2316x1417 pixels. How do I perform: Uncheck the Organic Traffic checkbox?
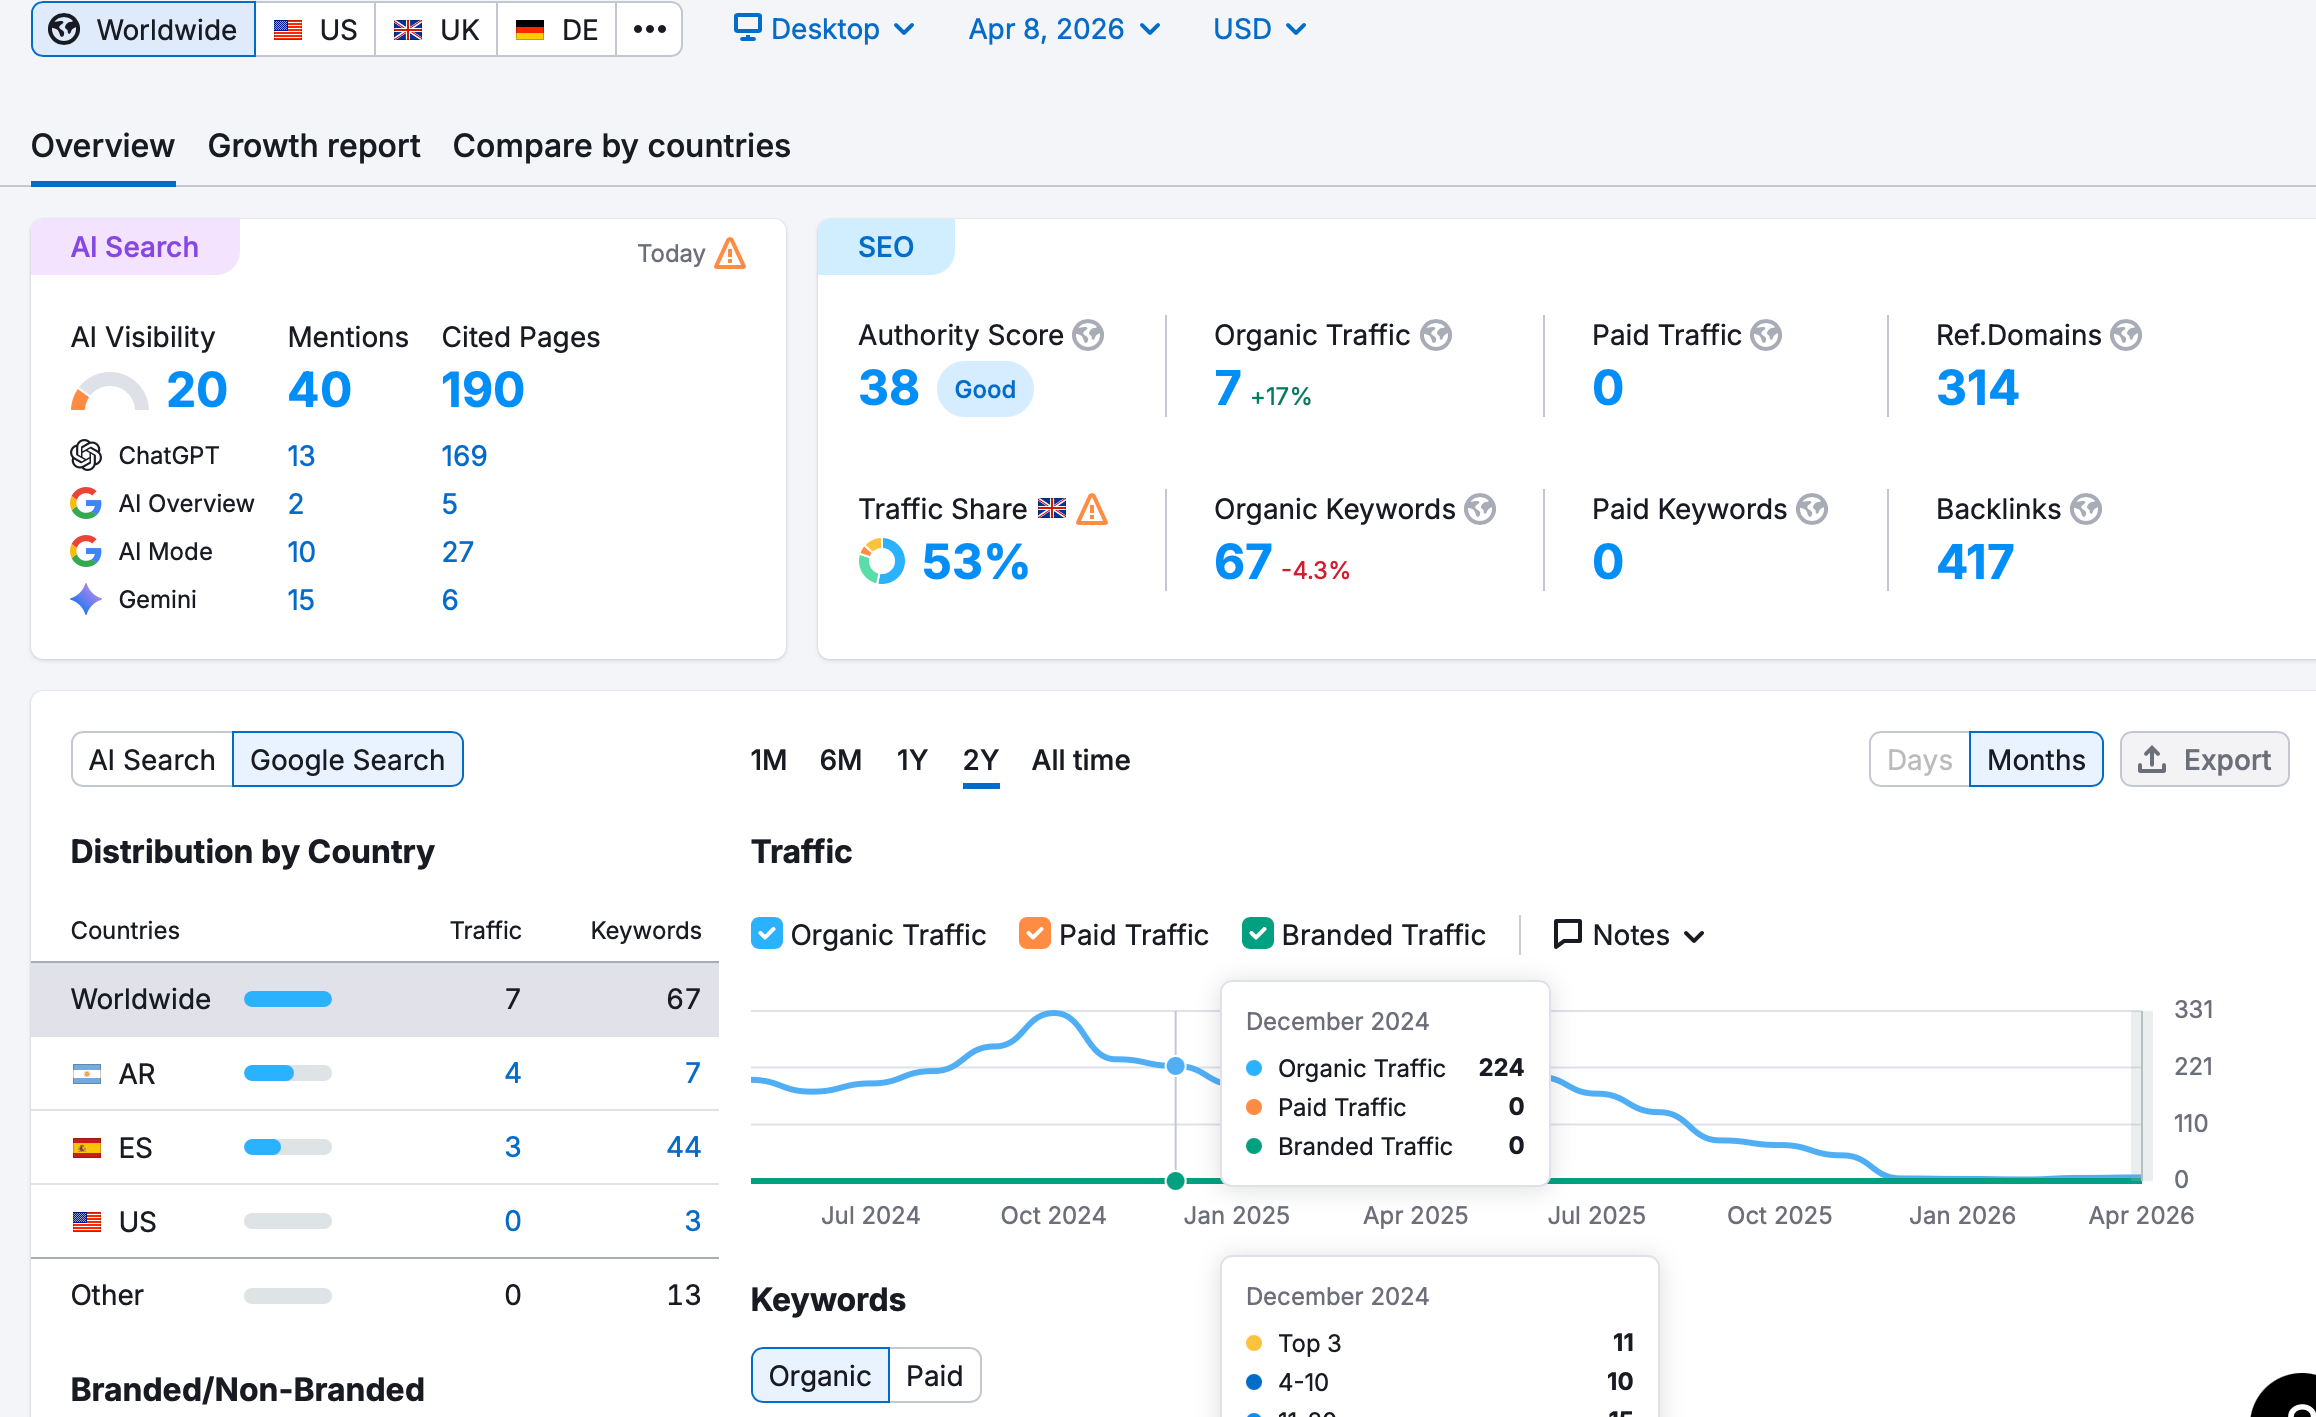pyautogui.click(x=767, y=934)
